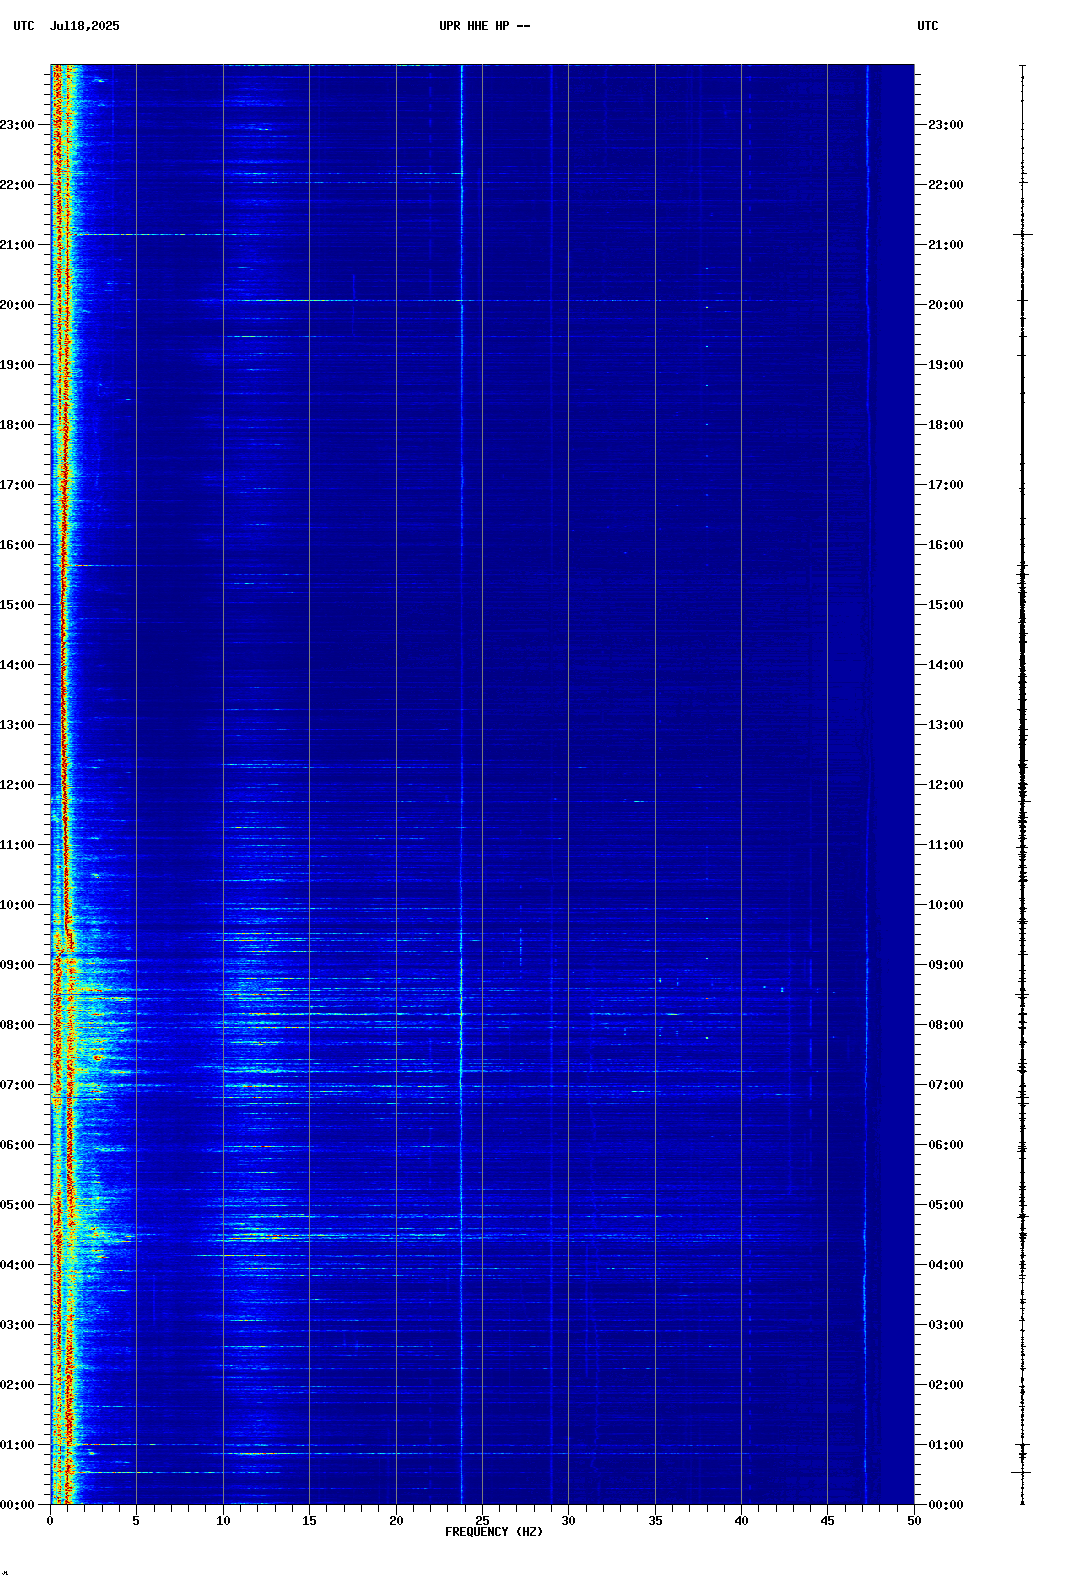The width and height of the screenshot is (1066, 1584).
Task: Click the 10 Hz frequency tick label
Action: click(x=223, y=1521)
